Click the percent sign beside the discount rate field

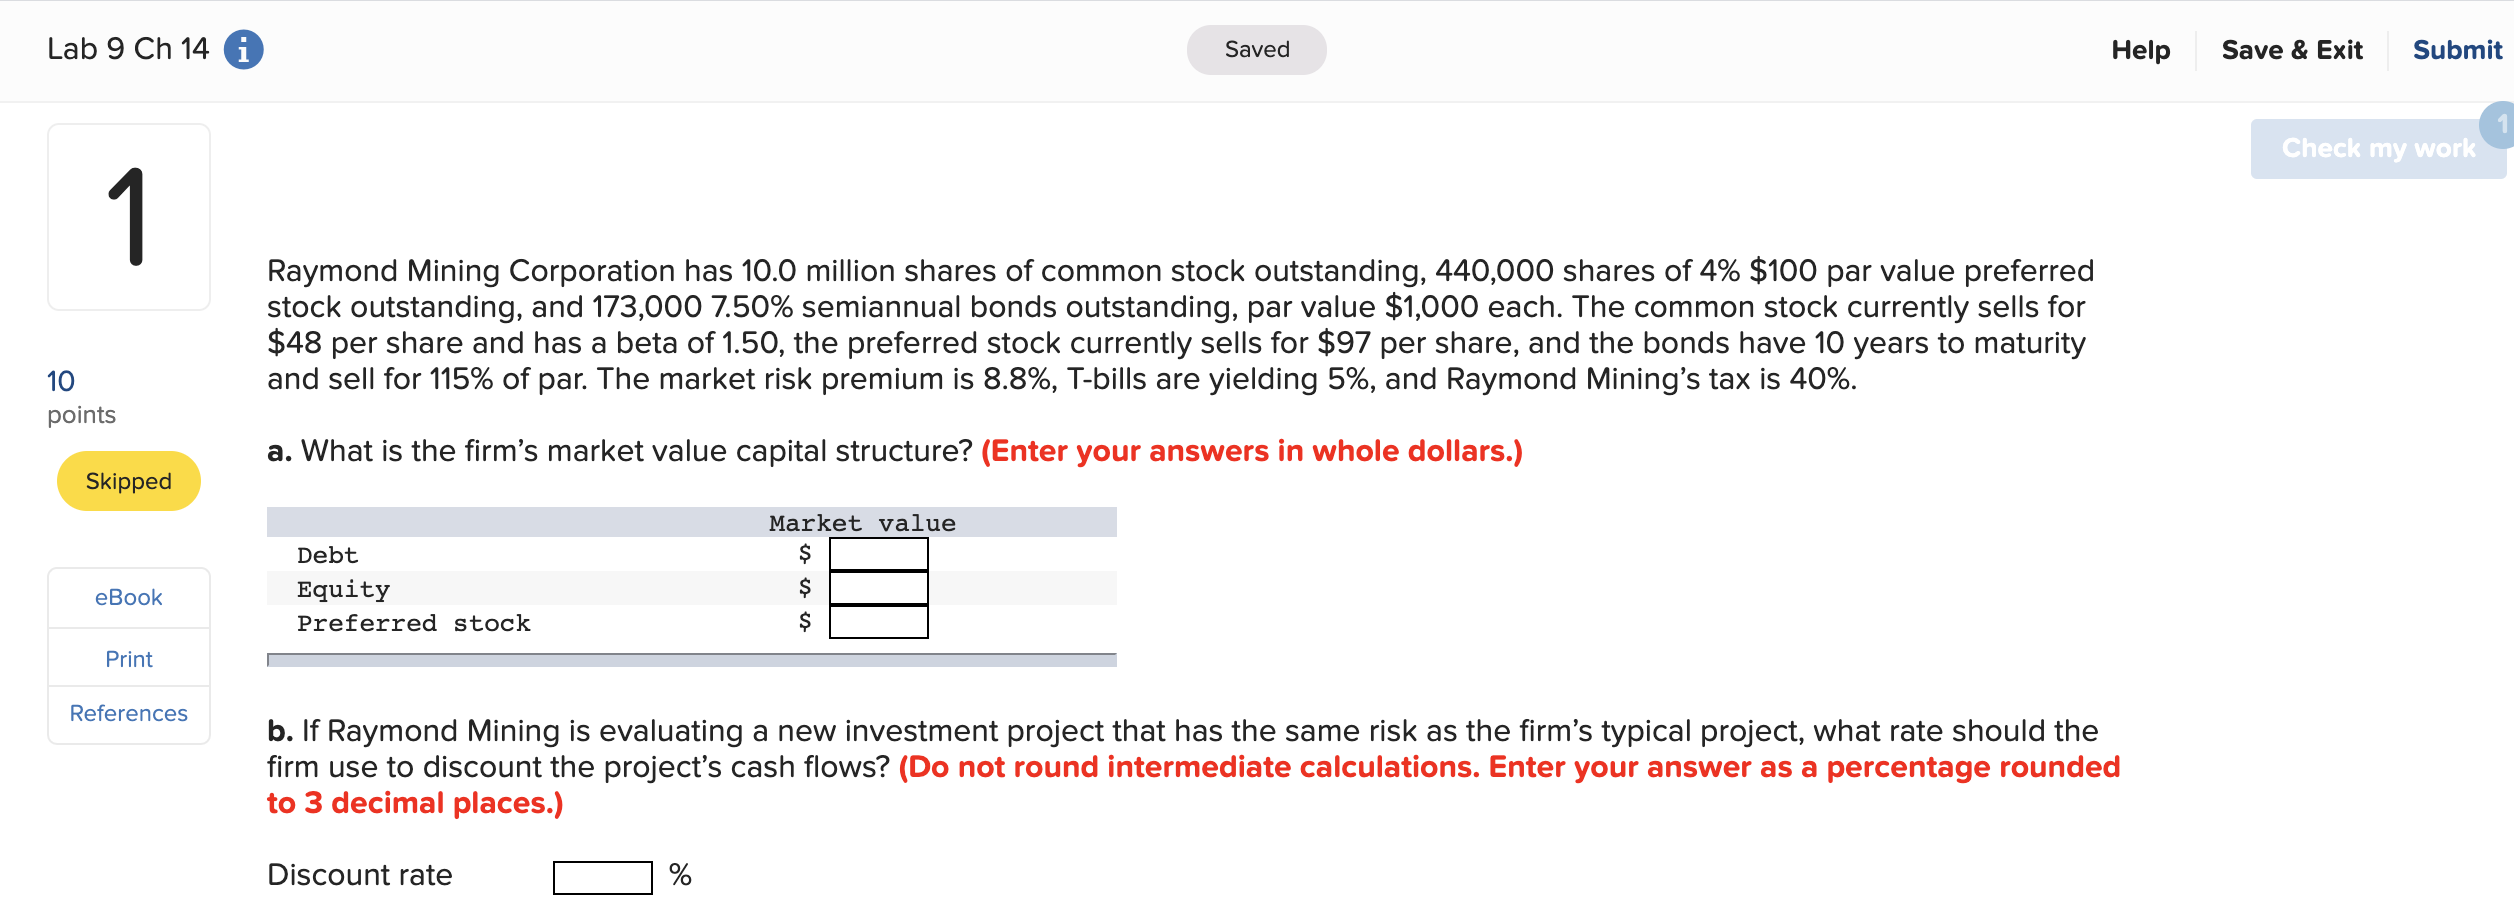pos(683,875)
